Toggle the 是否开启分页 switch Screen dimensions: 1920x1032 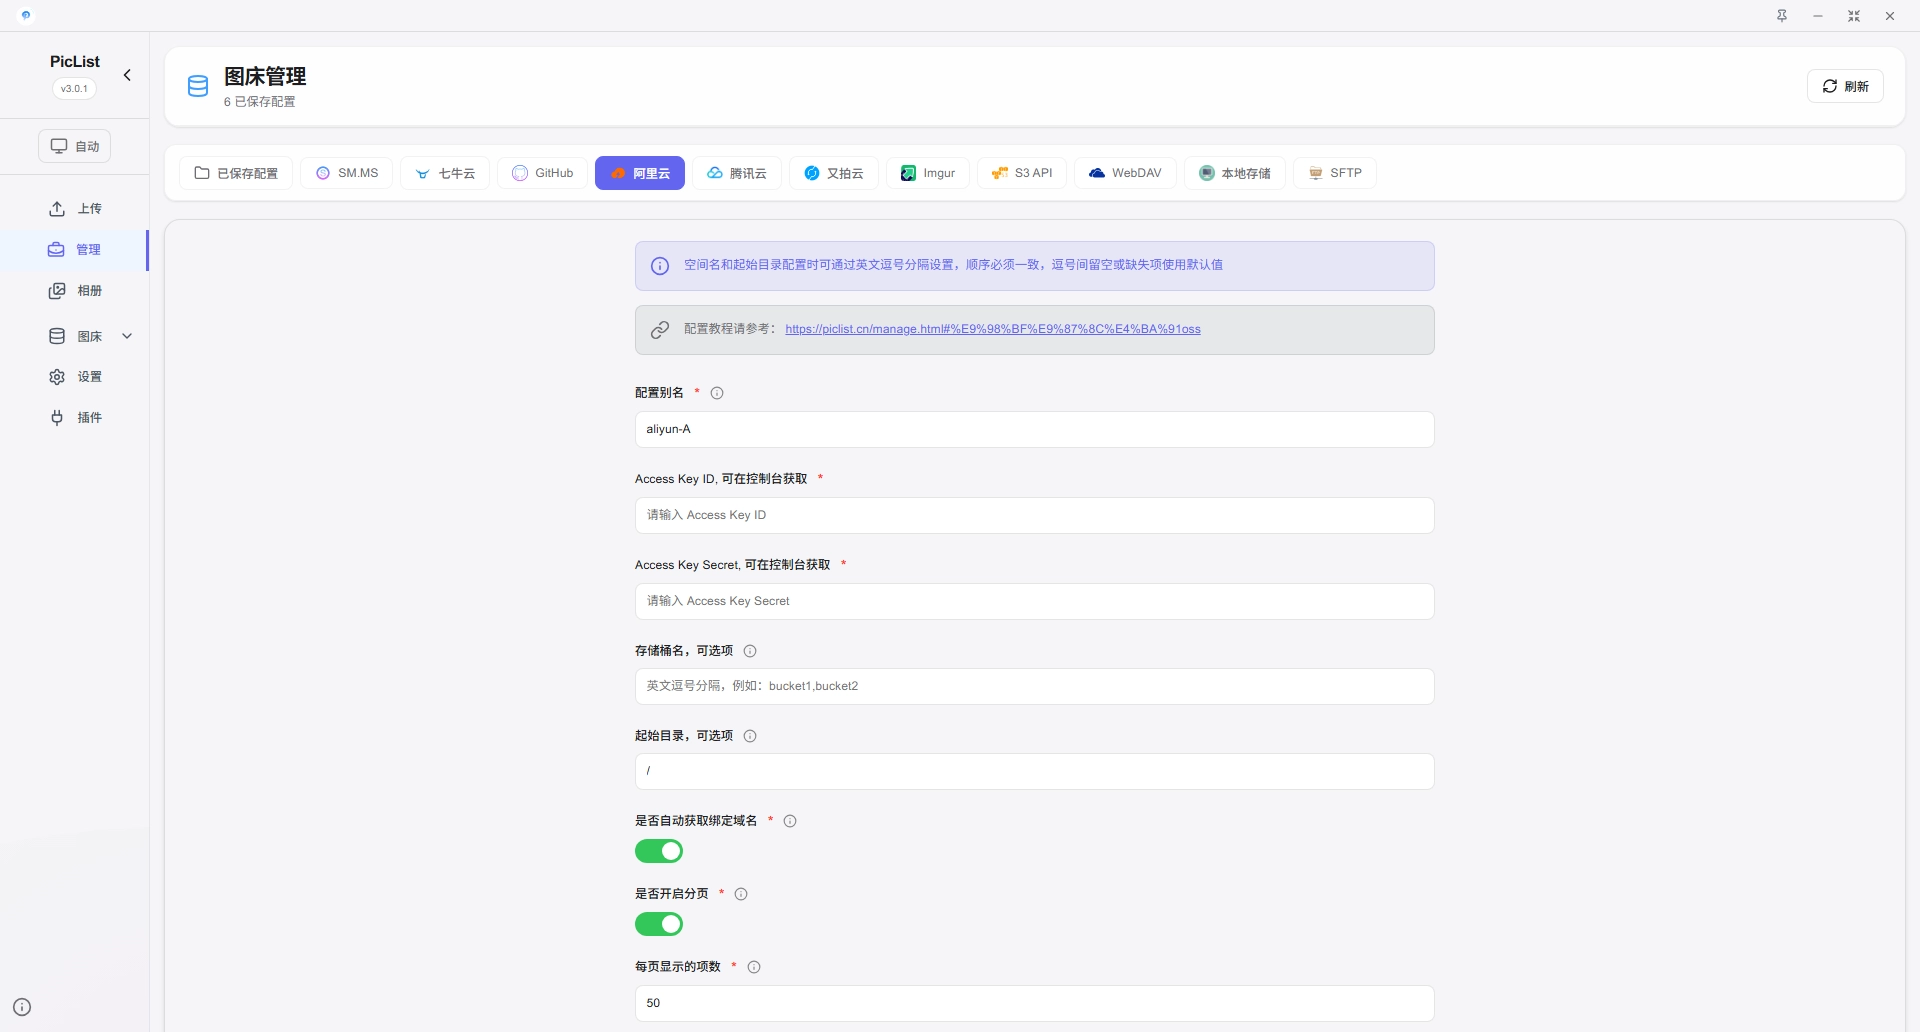click(659, 924)
